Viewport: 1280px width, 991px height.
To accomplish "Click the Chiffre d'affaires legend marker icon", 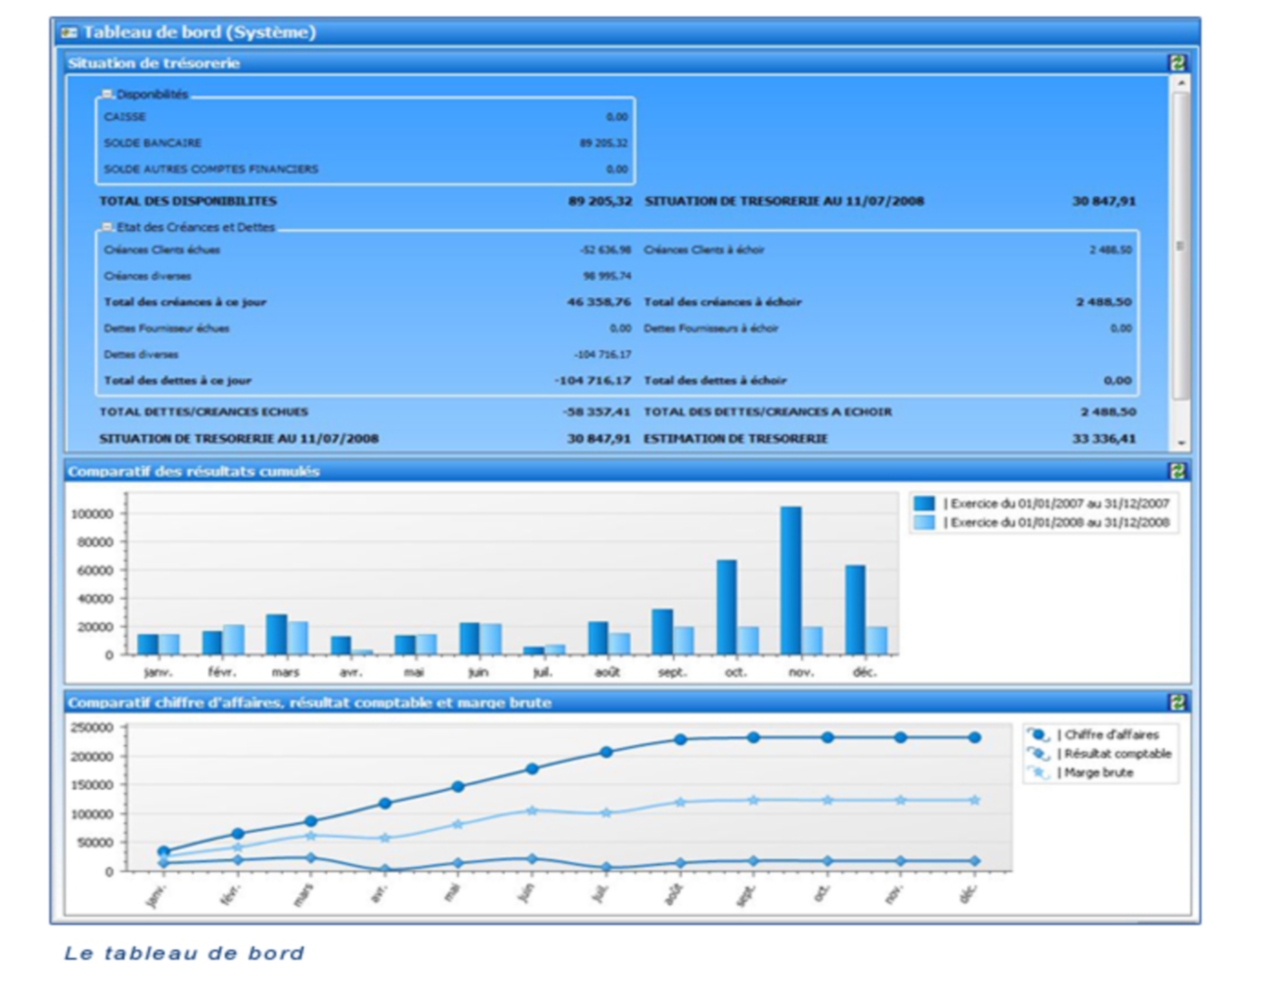I will (1038, 735).
